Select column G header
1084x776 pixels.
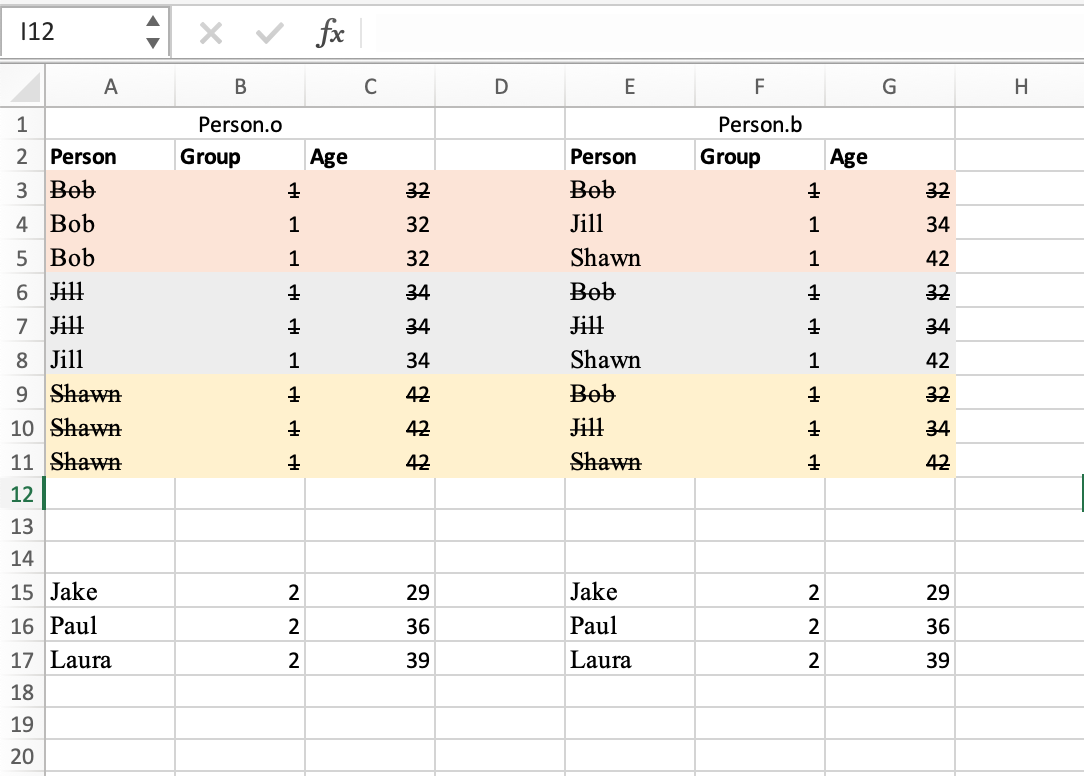(x=890, y=86)
